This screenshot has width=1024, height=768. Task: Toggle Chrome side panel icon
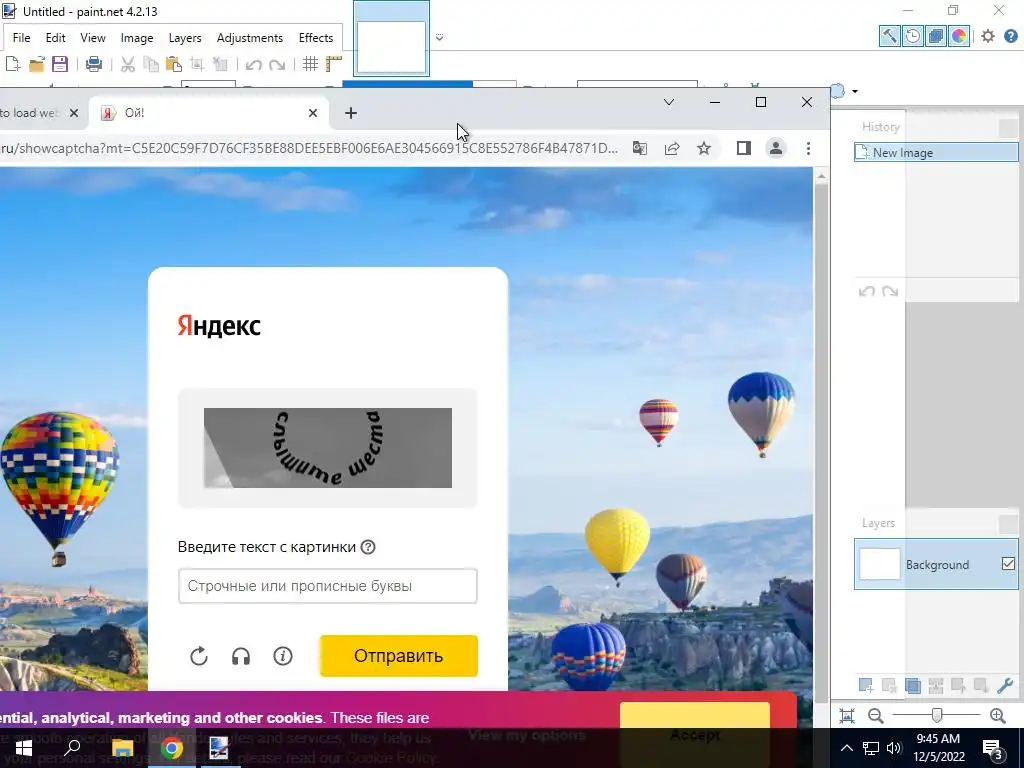pyautogui.click(x=744, y=148)
